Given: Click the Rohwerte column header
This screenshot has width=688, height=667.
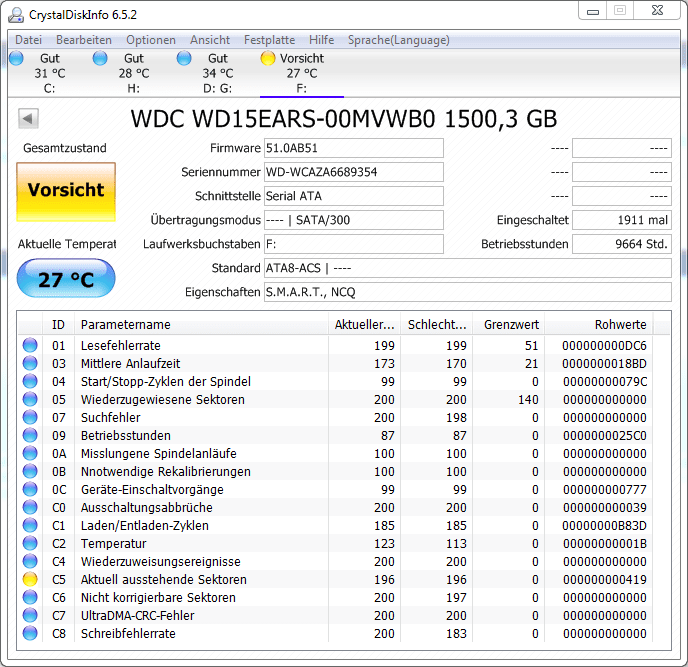Looking at the screenshot, I should (x=620, y=325).
